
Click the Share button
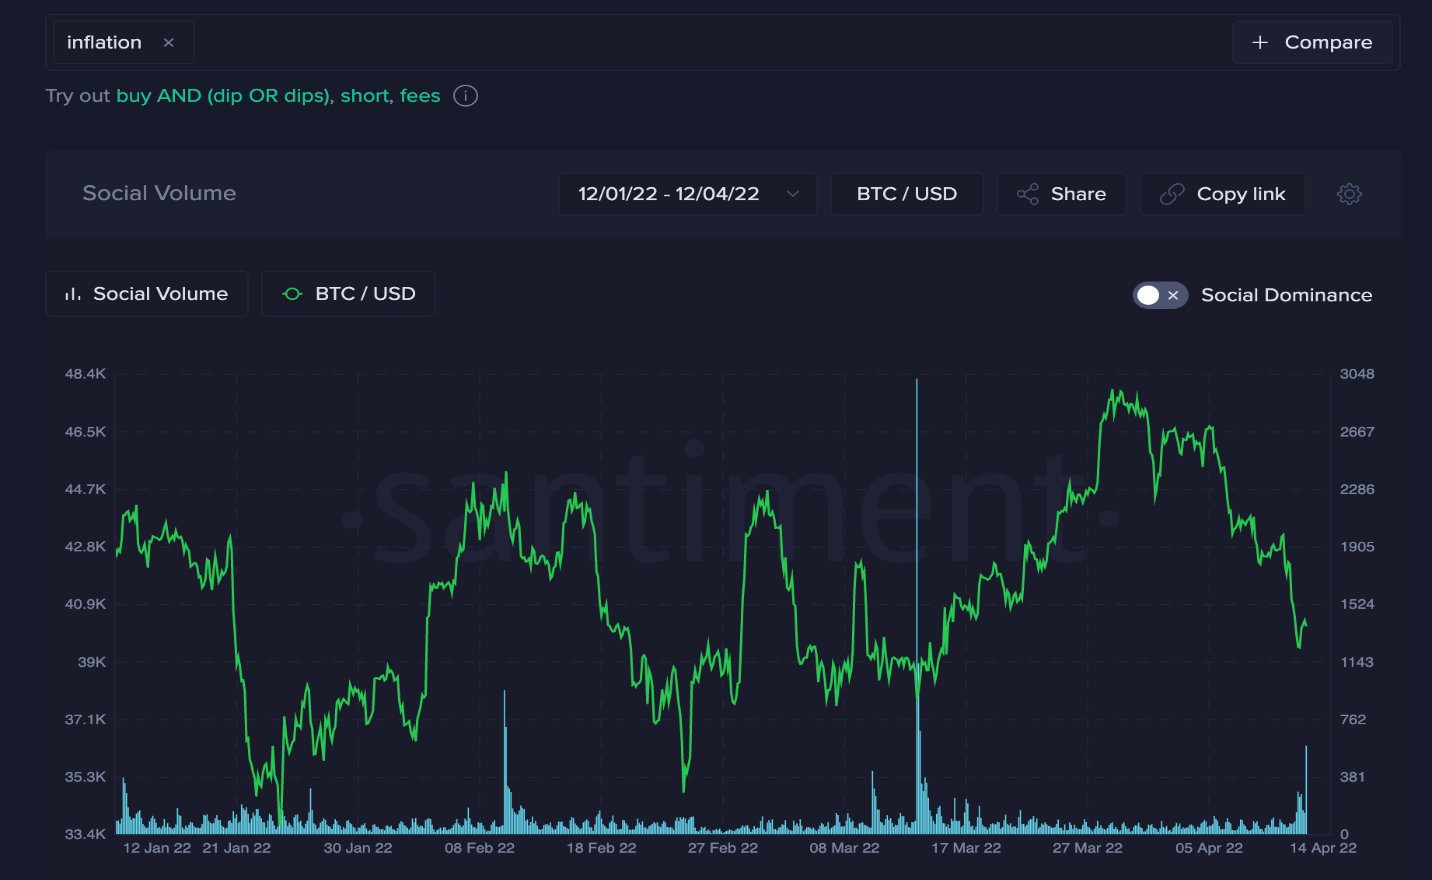(1061, 194)
